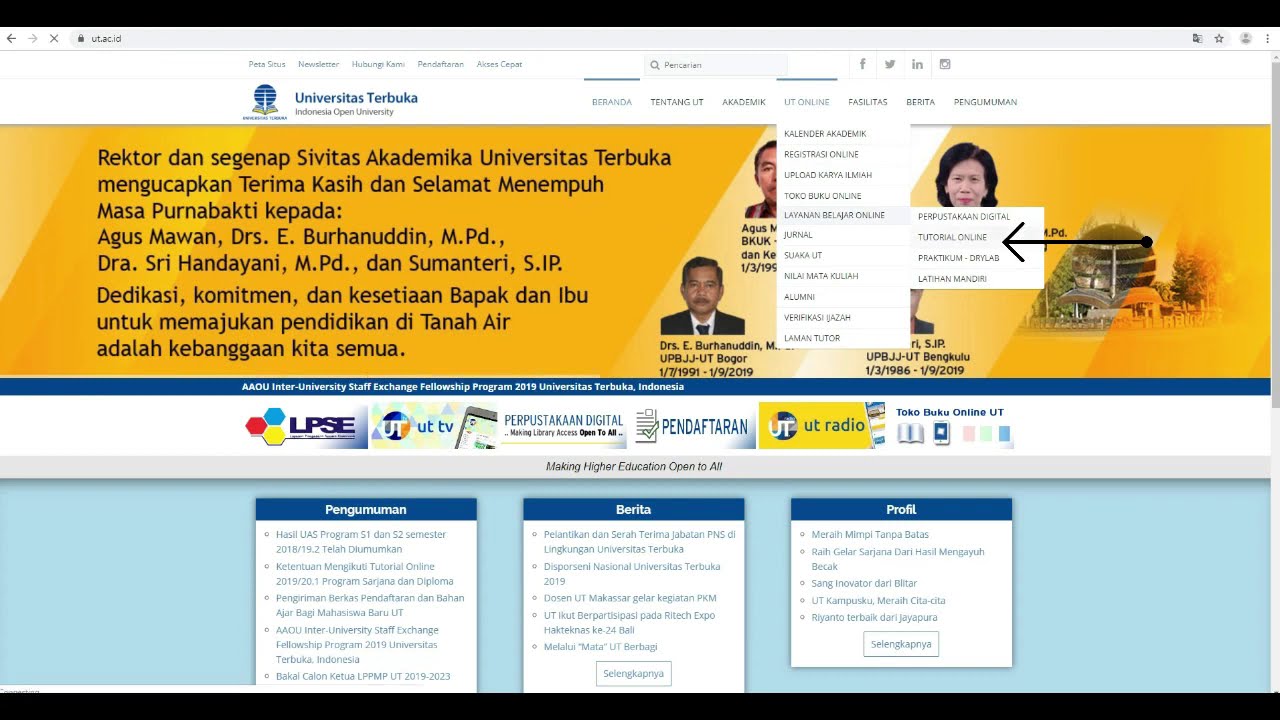Viewport: 1280px width, 720px height.
Task: Open the Toko Buku Online UT banner
Action: click(951, 426)
